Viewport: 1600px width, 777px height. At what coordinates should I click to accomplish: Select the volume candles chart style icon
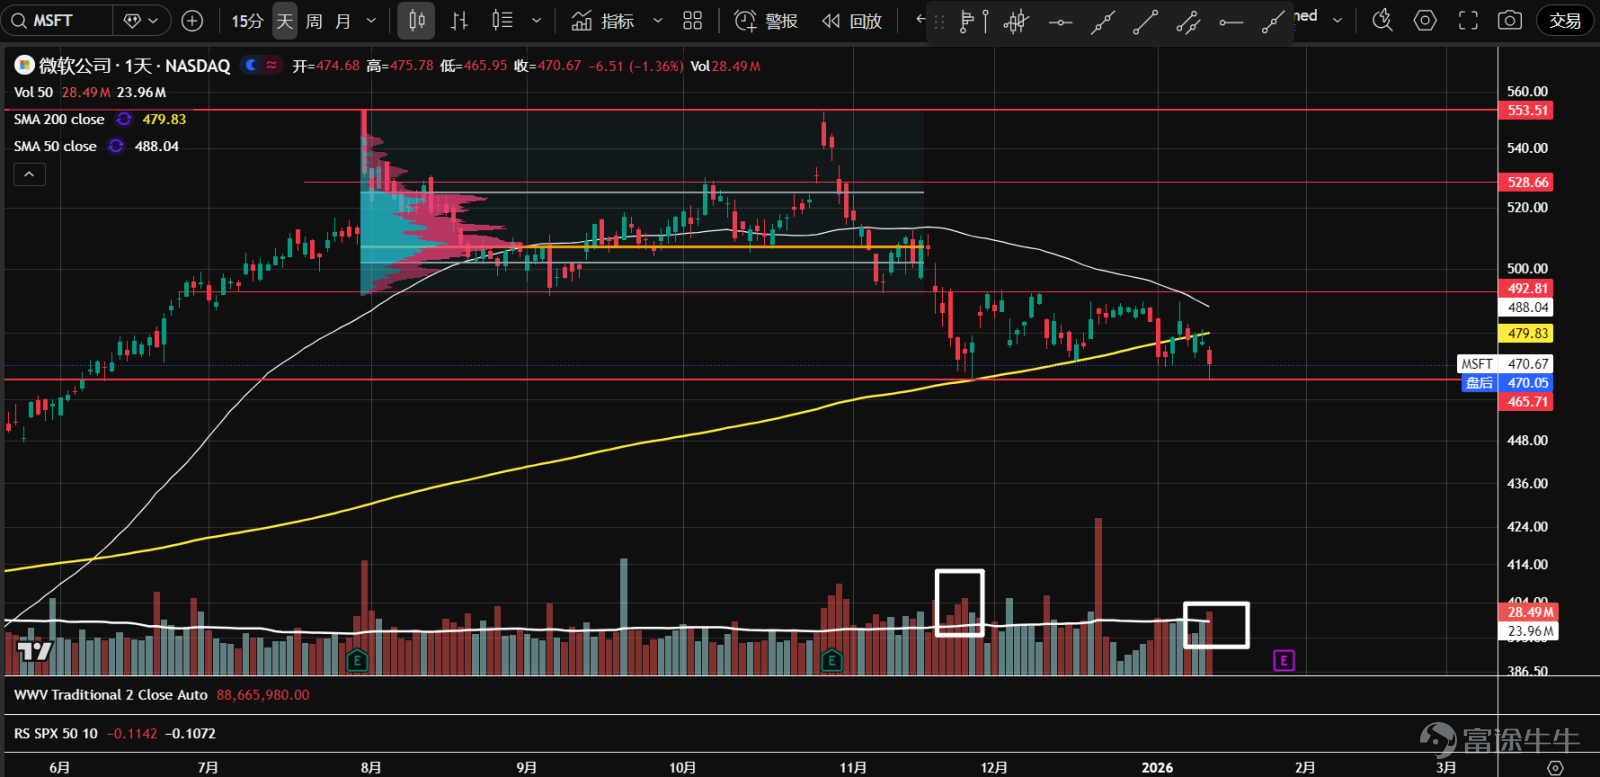tap(503, 20)
